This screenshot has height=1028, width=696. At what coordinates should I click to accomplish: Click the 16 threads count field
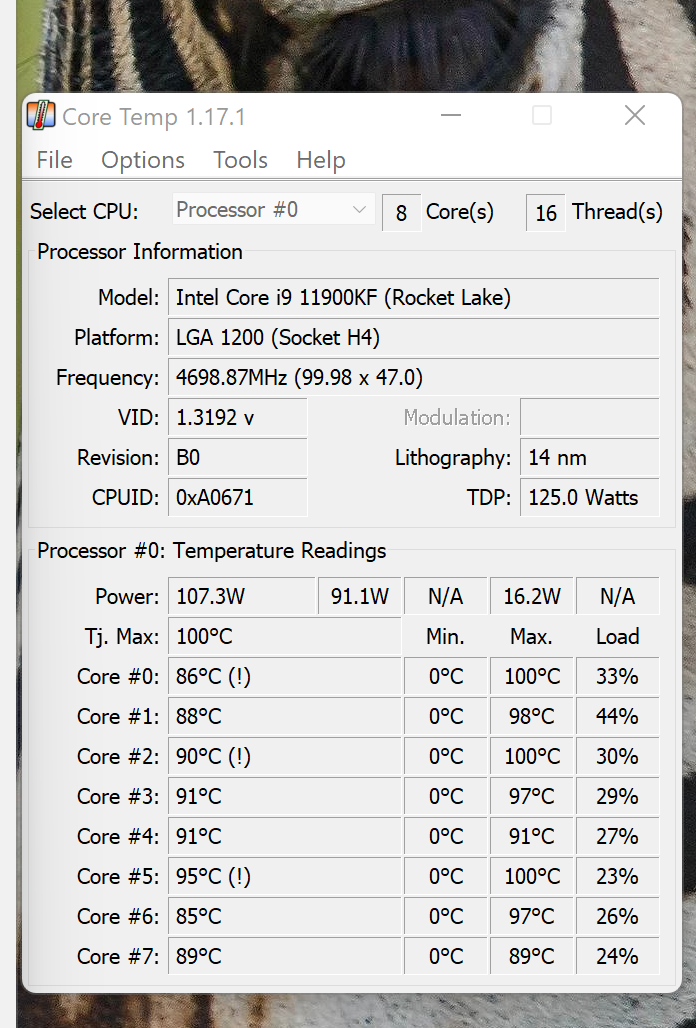[x=545, y=212]
